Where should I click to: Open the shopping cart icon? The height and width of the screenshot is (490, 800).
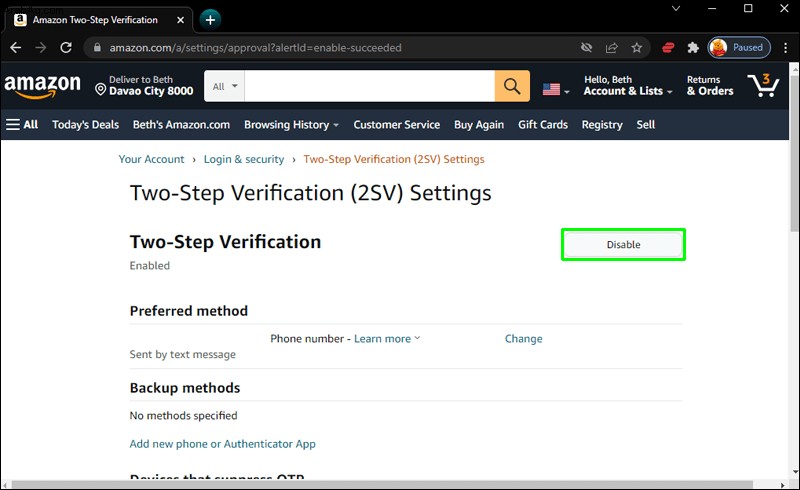(x=763, y=85)
